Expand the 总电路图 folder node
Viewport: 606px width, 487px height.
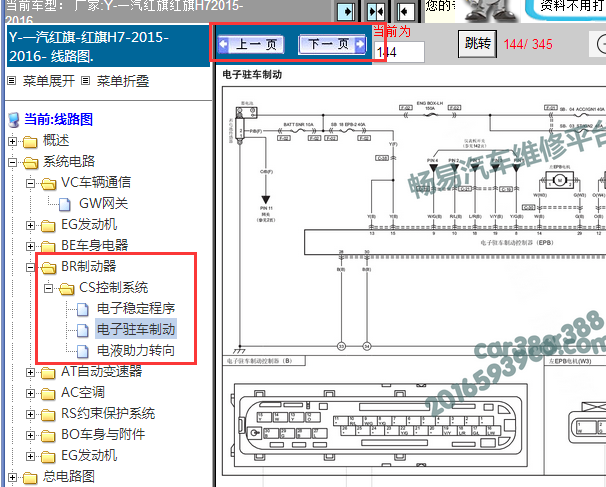tap(12, 477)
